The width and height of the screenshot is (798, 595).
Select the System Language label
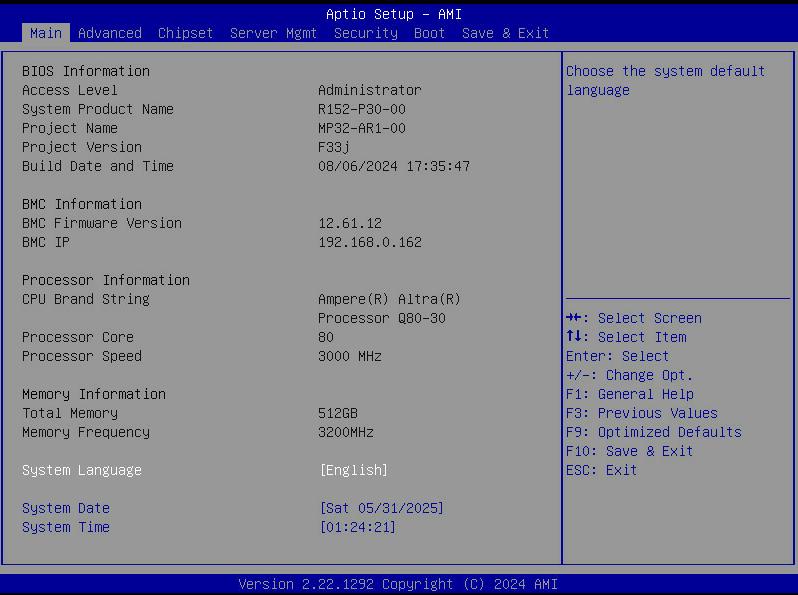coord(81,470)
